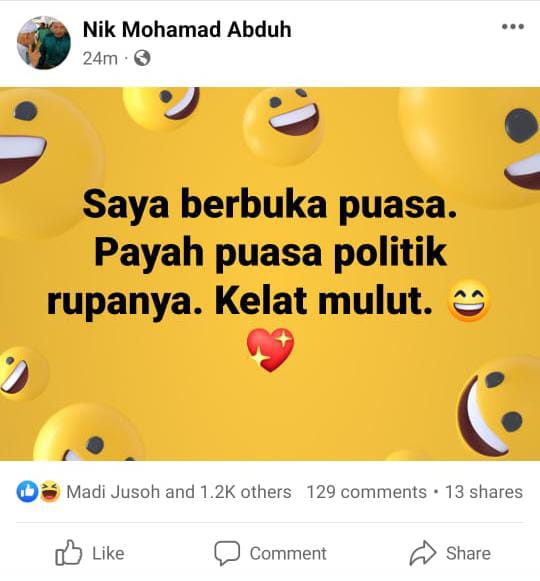Screen dimensions: 540x581
Task: Click Nik Mohamad Abduh's profile picture
Action: coord(44,43)
